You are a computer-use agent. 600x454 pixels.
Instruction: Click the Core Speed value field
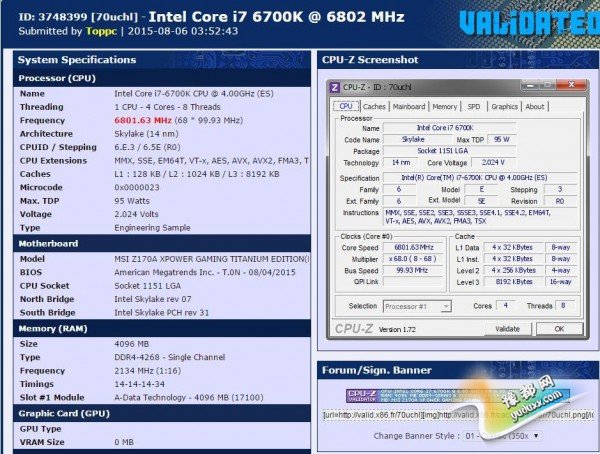click(413, 247)
